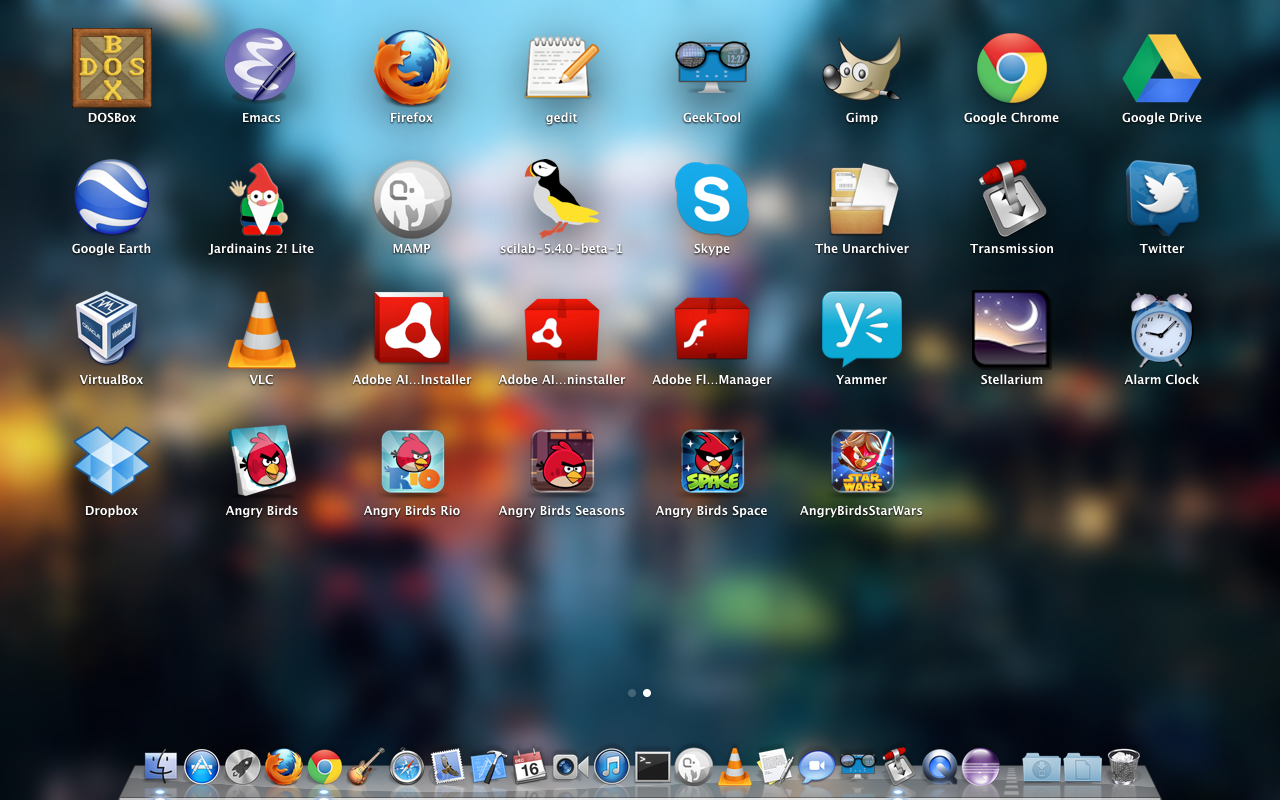Open QuickTime Player from the Dock

940,767
